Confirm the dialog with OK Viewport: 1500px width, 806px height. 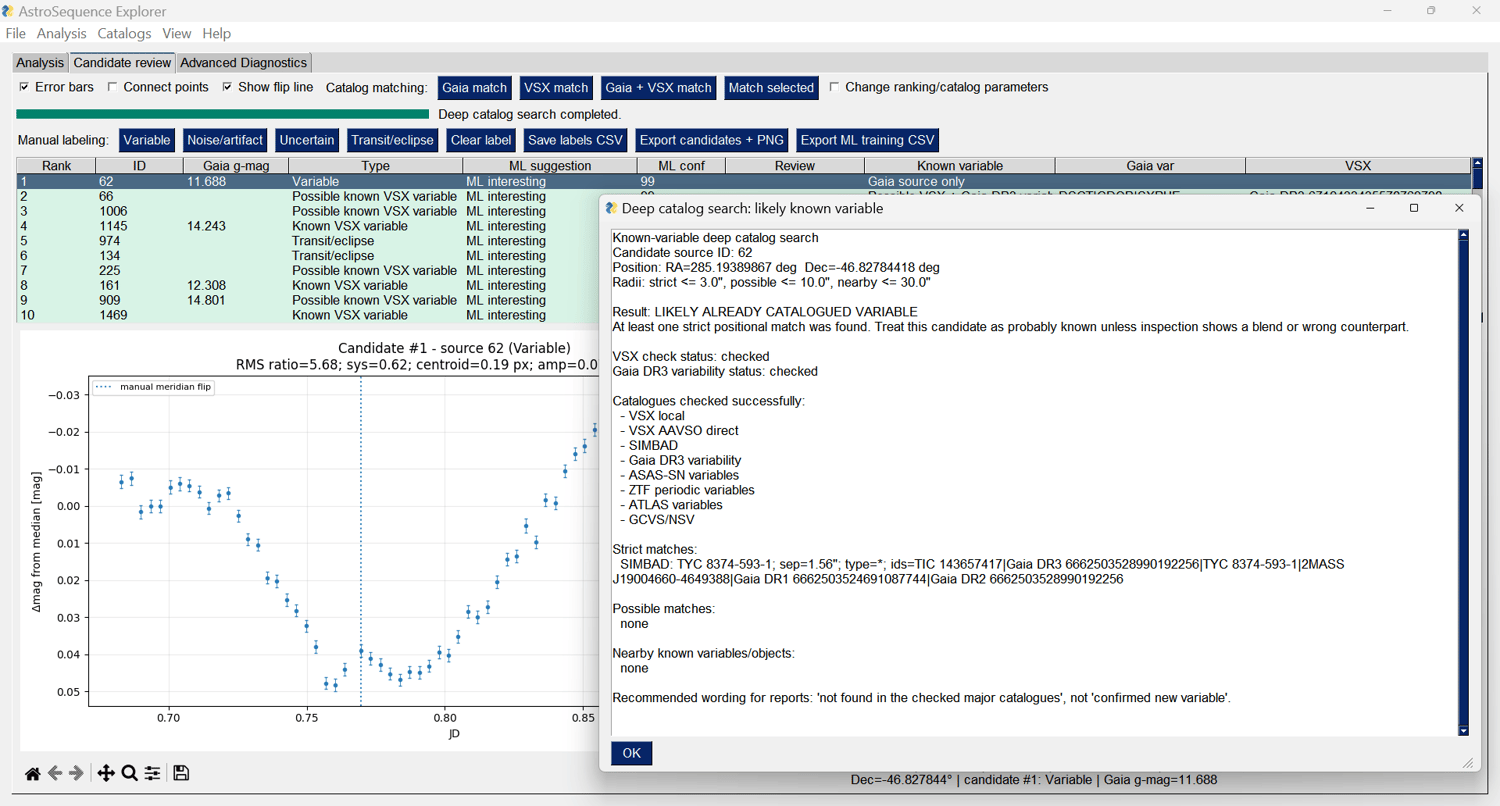[632, 753]
